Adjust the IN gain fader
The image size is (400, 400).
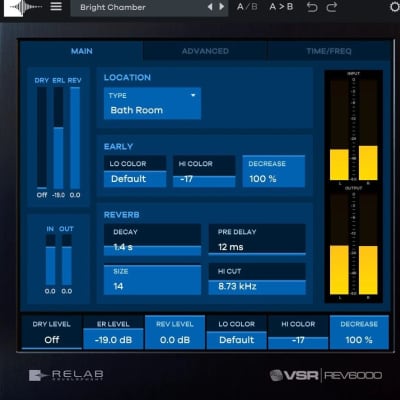point(50,260)
